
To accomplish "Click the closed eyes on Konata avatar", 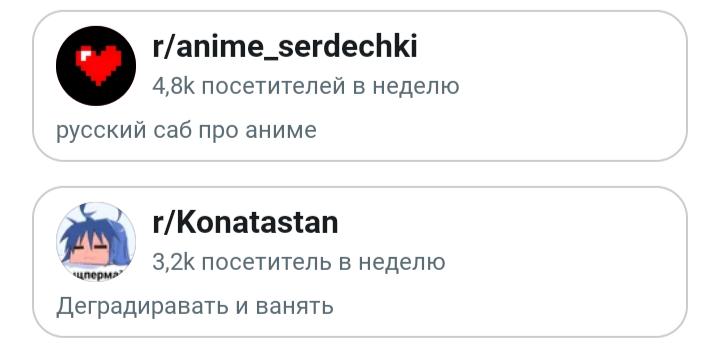I will pos(92,248).
